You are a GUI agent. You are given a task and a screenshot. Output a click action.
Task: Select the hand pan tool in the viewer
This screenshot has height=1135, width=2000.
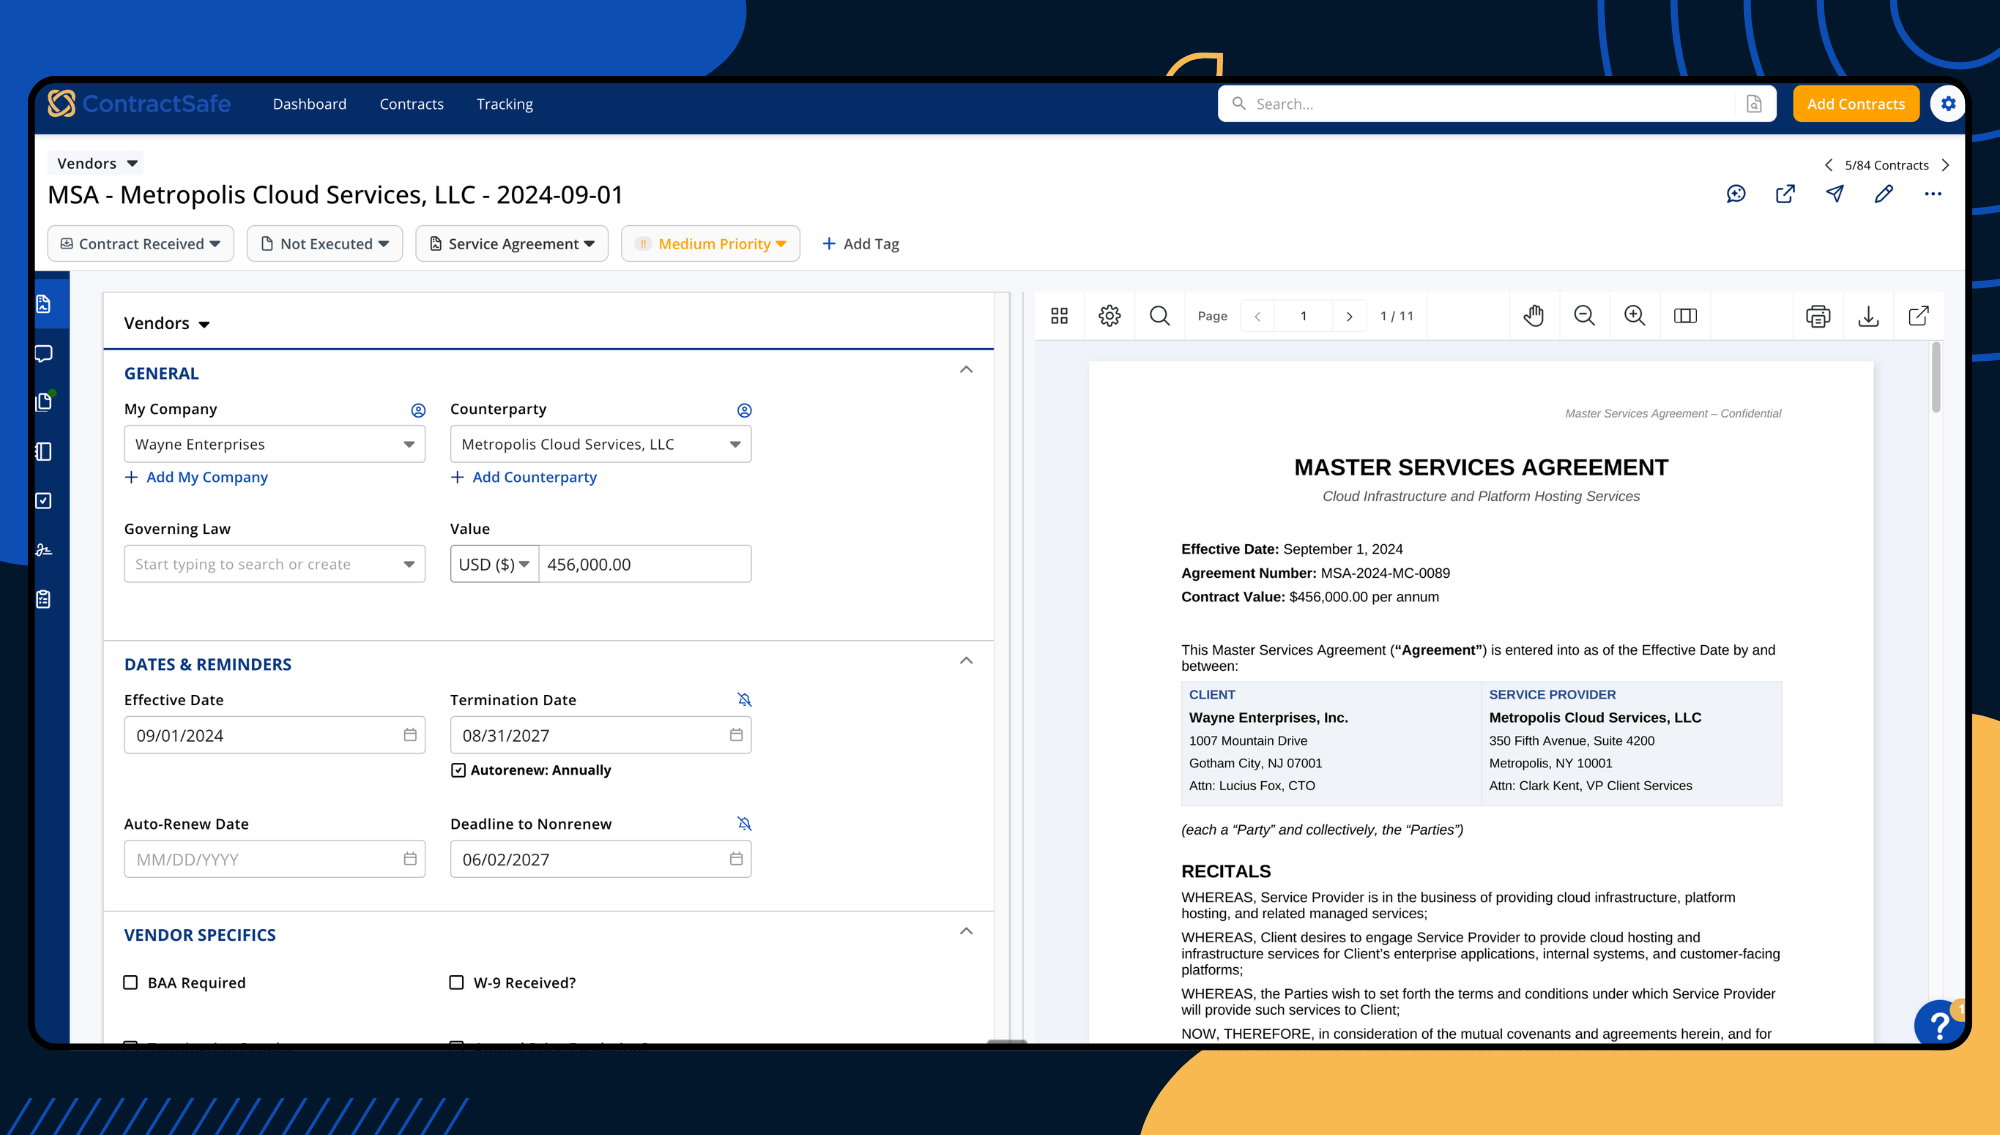(1534, 315)
